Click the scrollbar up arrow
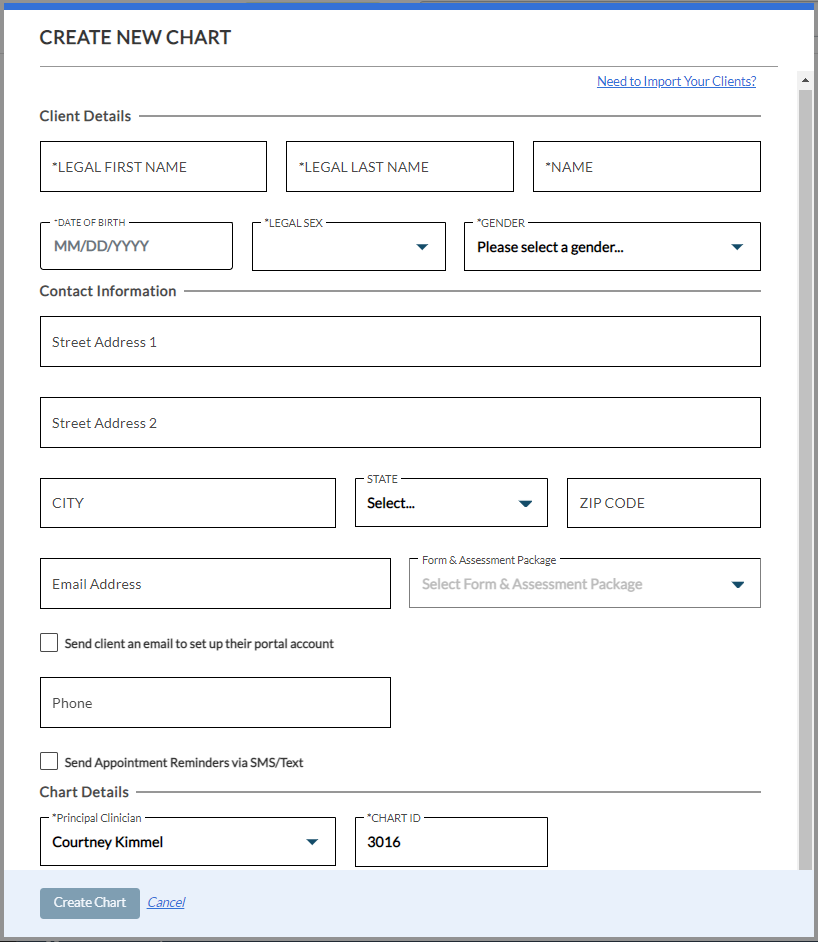This screenshot has height=942, width=818. [x=805, y=80]
